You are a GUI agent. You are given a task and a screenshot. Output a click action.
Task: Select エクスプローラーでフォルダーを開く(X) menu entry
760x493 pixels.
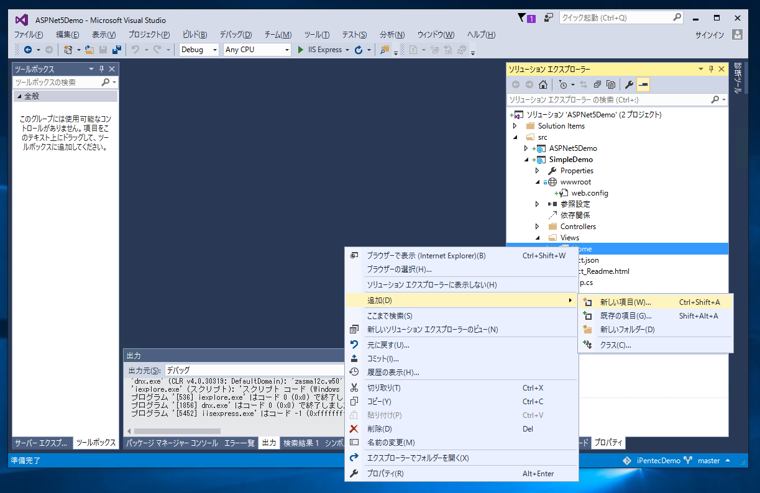(x=461, y=458)
